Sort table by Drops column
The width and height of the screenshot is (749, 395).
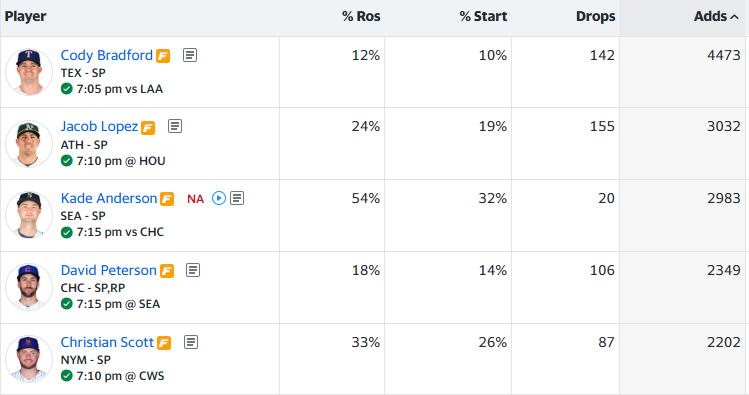click(595, 17)
